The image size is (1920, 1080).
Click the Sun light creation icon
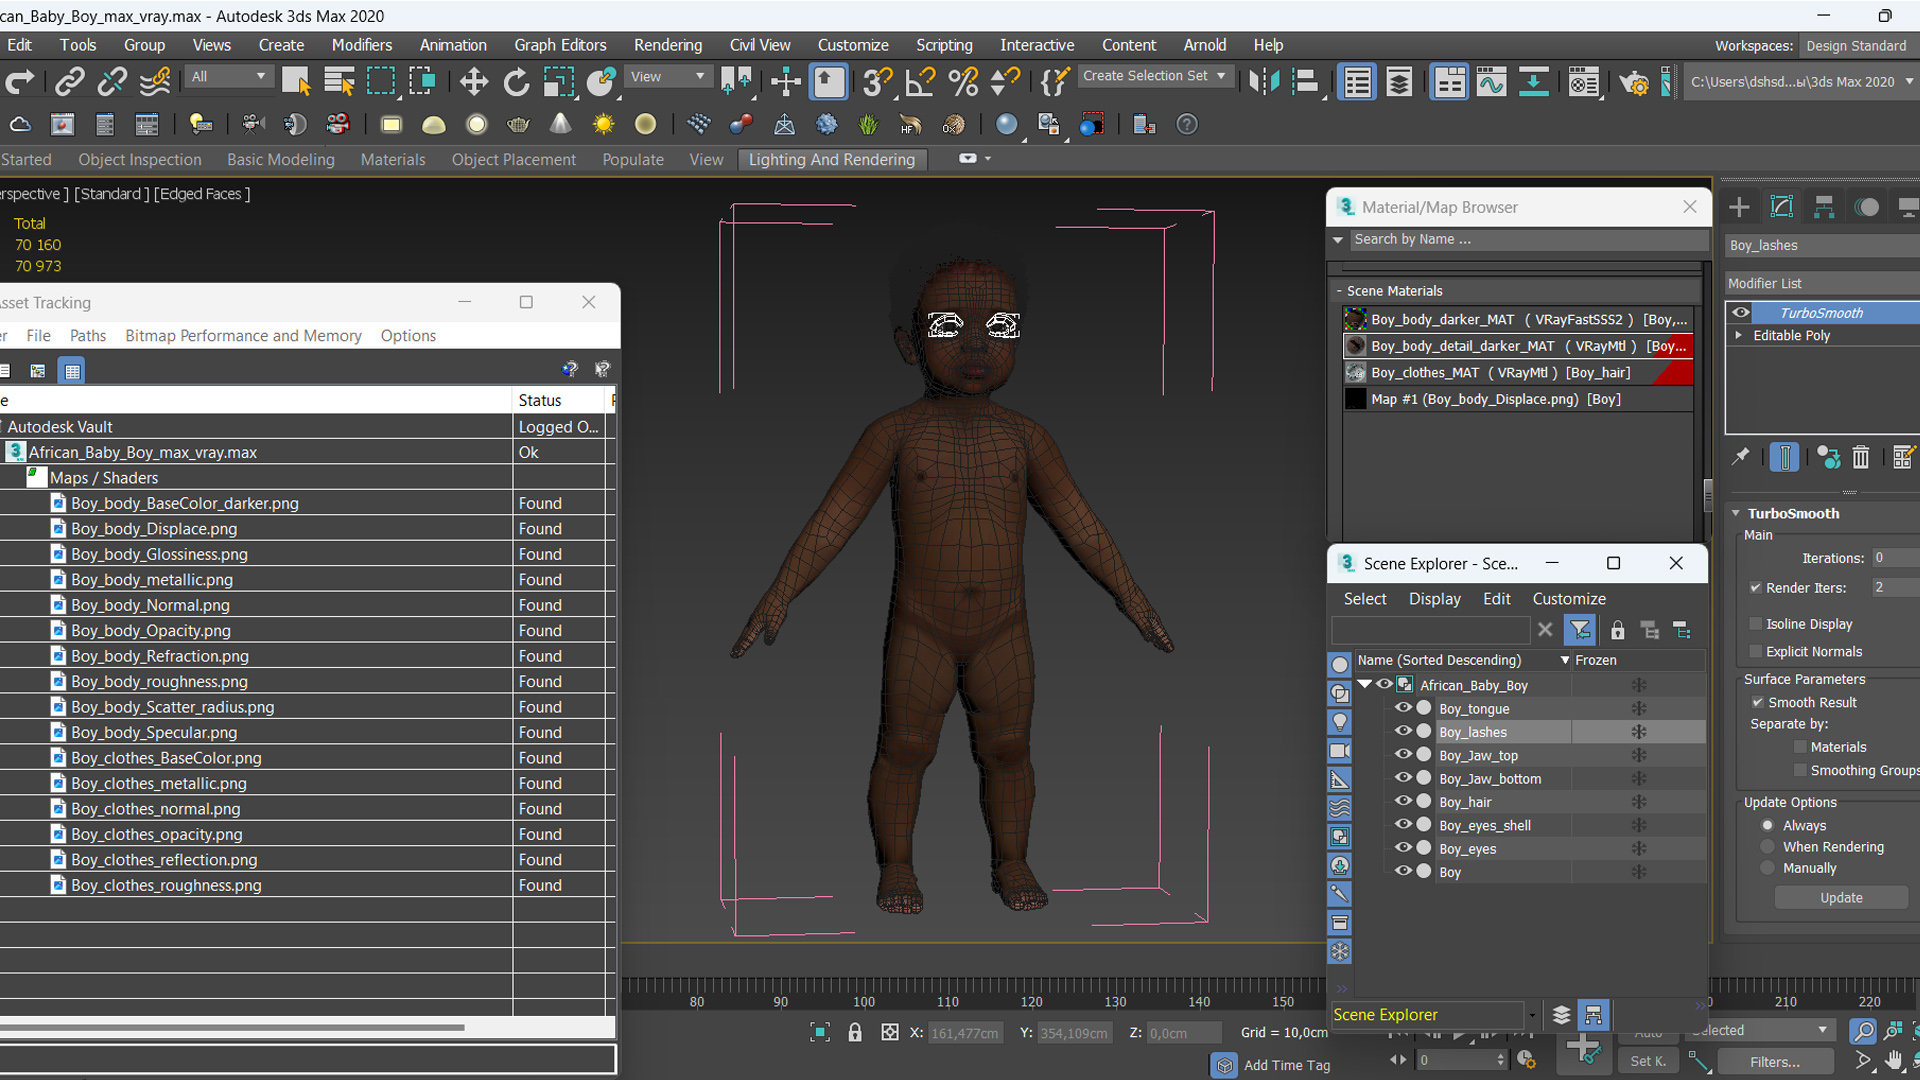click(x=603, y=124)
